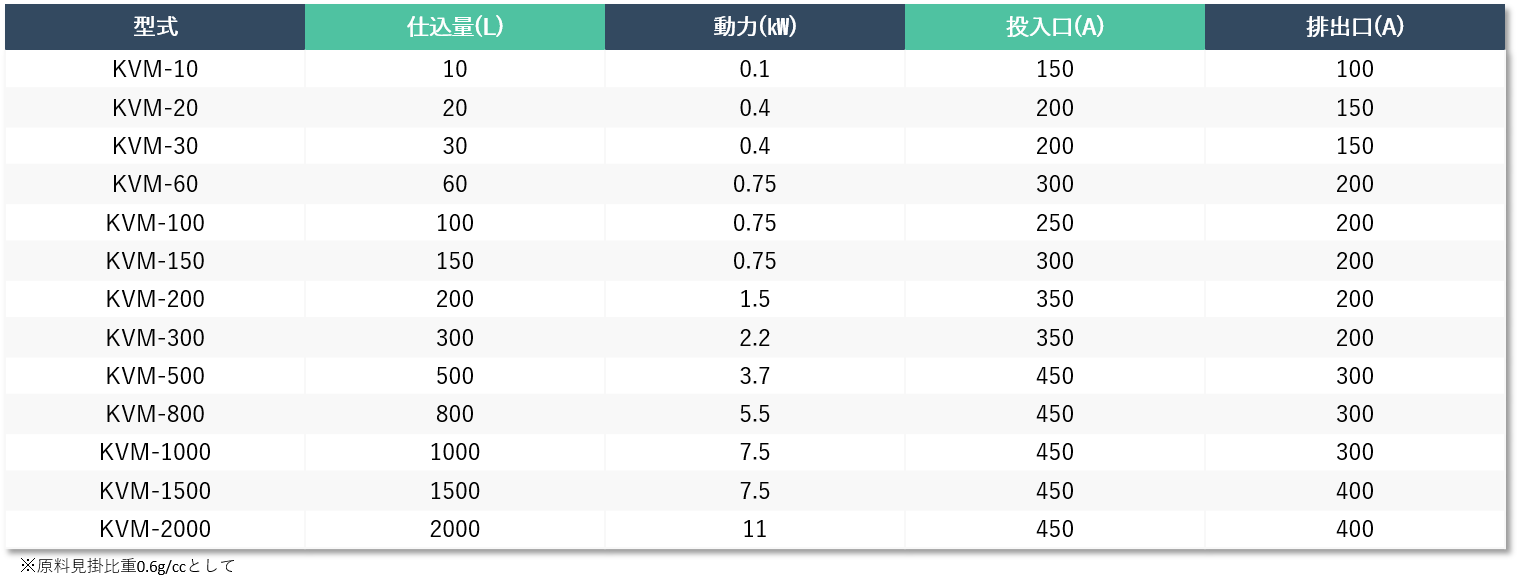Click the 動力(kW) header cell

pos(755,27)
